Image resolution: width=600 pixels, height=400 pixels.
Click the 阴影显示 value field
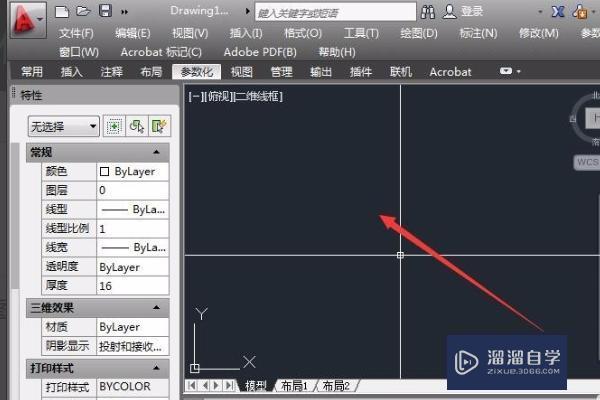pos(132,346)
